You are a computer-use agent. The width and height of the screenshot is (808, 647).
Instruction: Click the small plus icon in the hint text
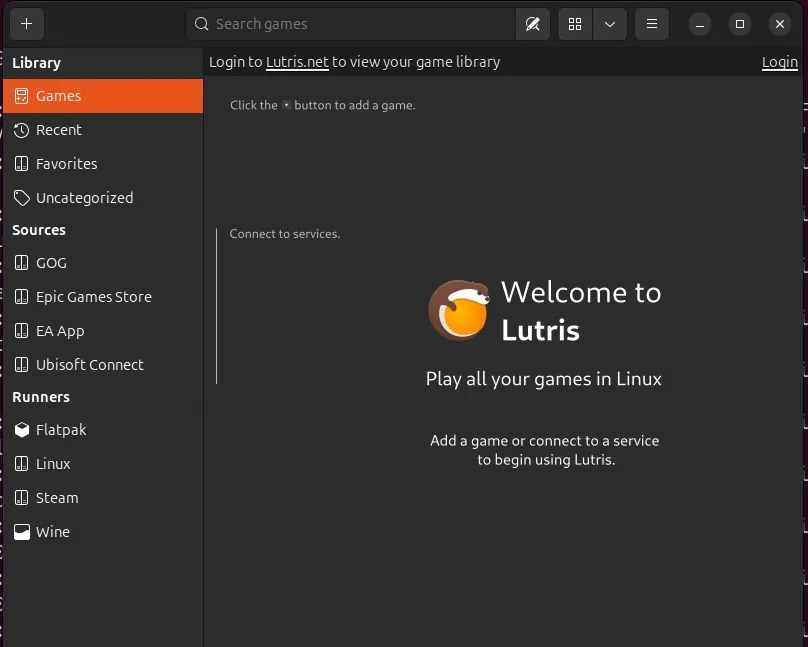point(286,105)
